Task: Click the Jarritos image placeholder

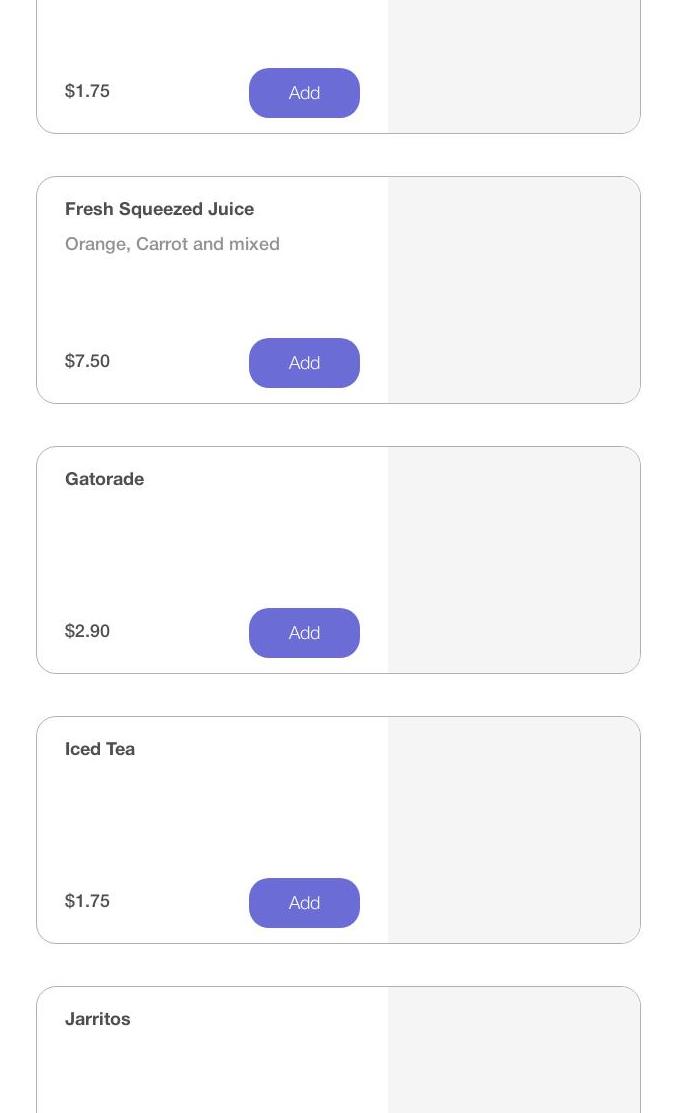Action: [513, 1050]
